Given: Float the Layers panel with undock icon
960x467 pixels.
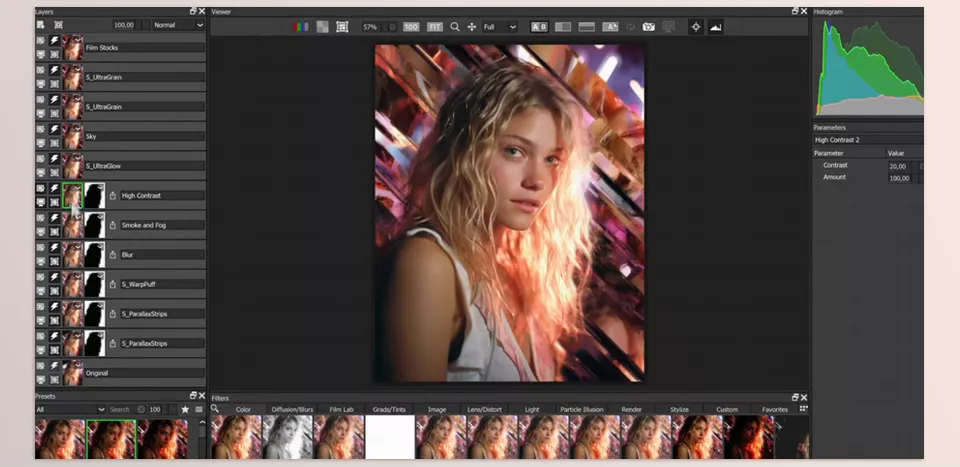Looking at the screenshot, I should (x=193, y=11).
